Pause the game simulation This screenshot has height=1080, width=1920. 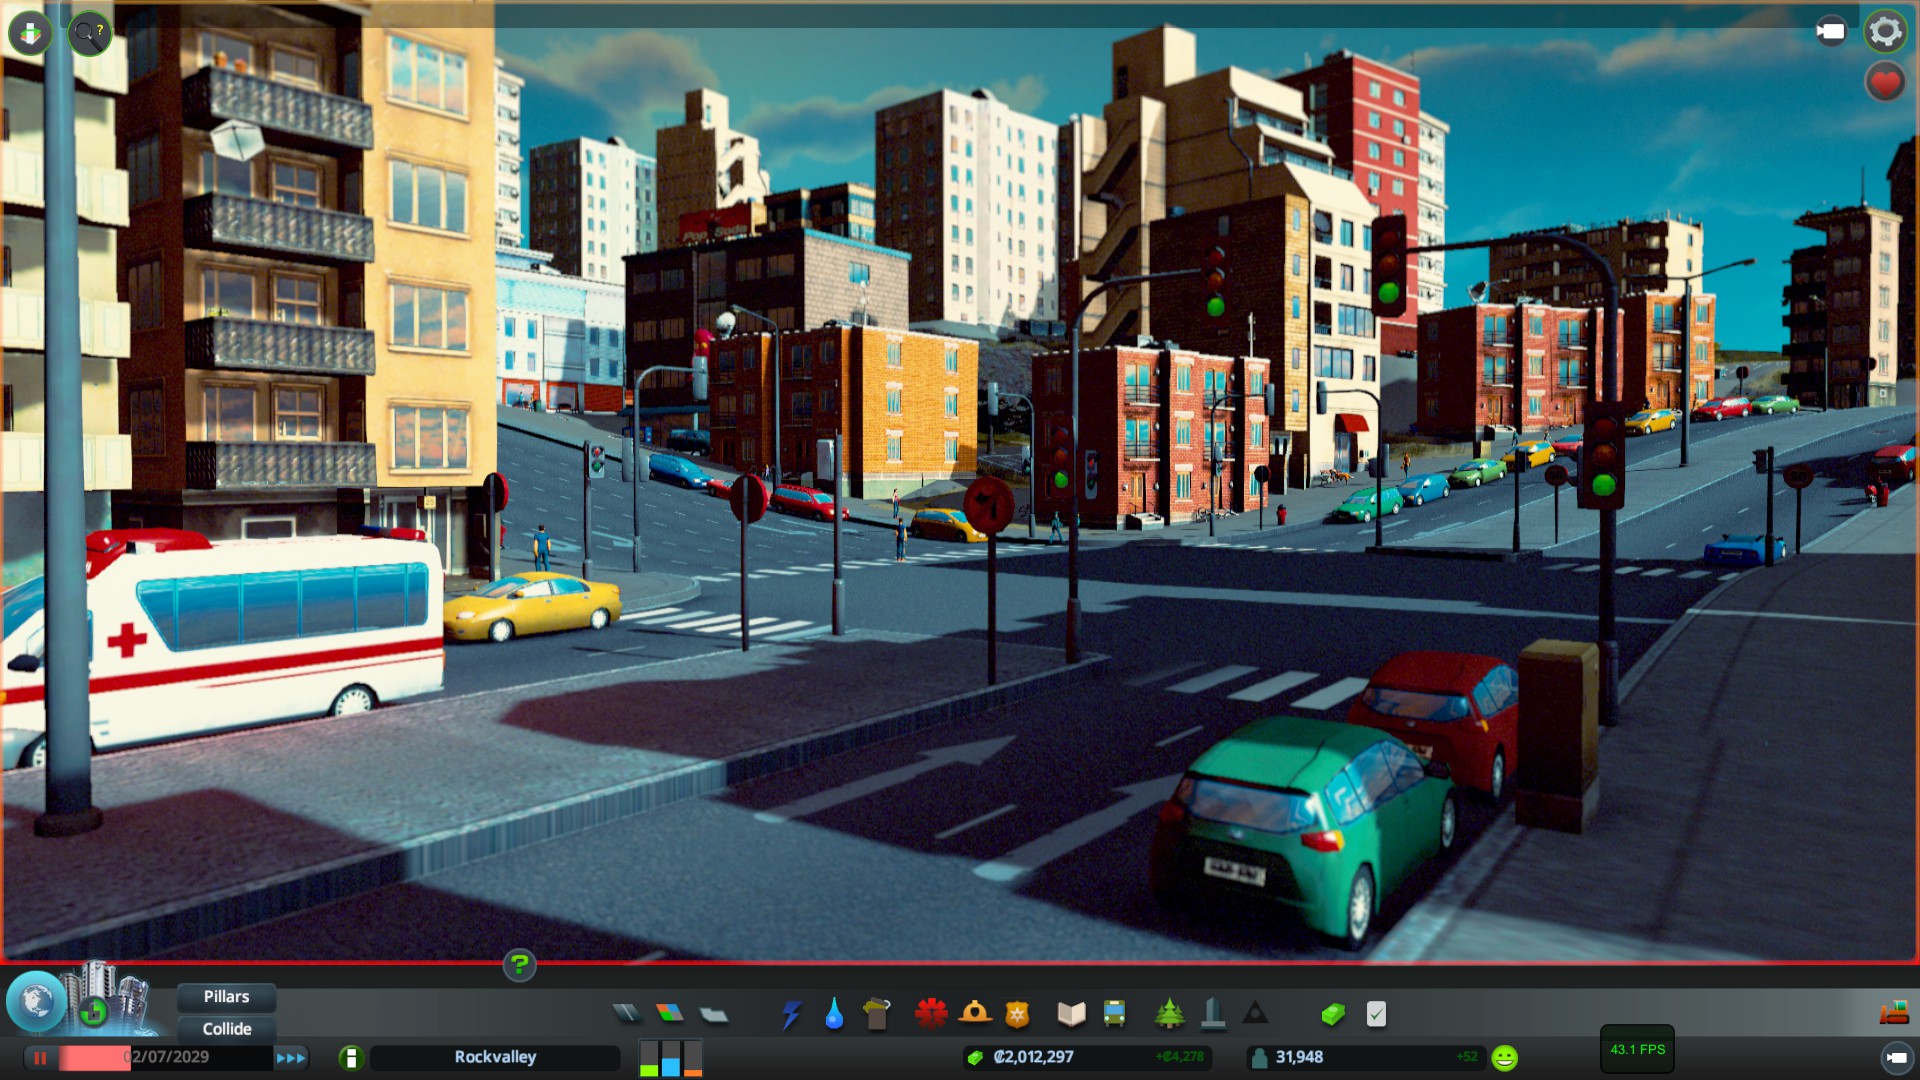(40, 1058)
